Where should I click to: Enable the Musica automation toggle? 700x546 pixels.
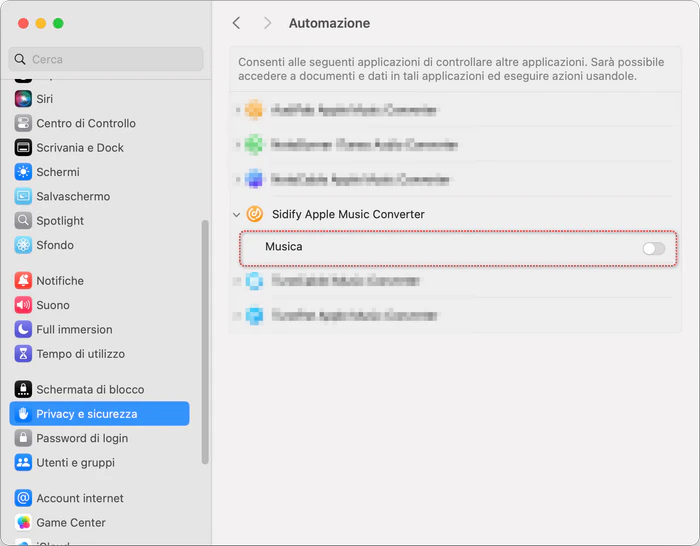(x=654, y=249)
